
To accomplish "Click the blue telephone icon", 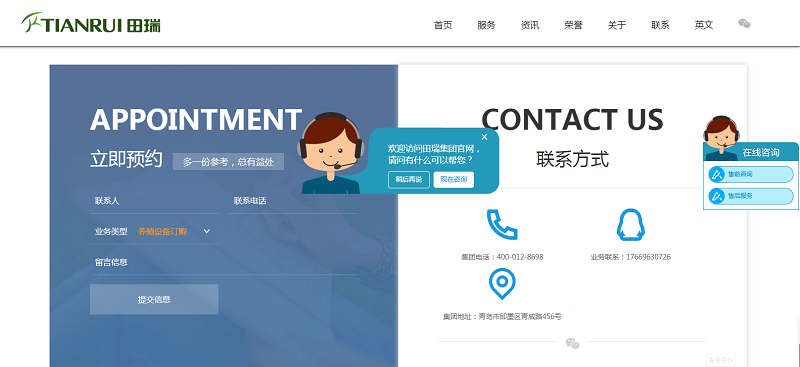I will pyautogui.click(x=502, y=224).
